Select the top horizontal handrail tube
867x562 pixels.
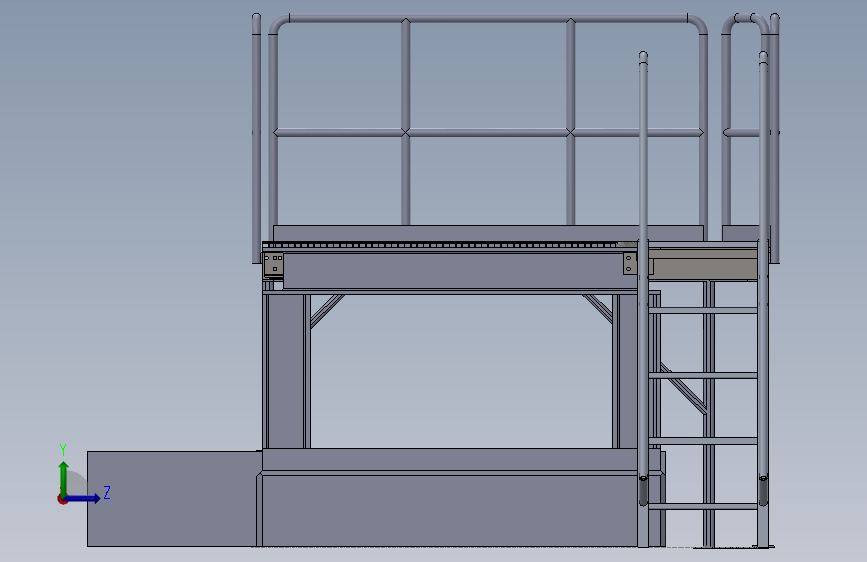(x=488, y=18)
